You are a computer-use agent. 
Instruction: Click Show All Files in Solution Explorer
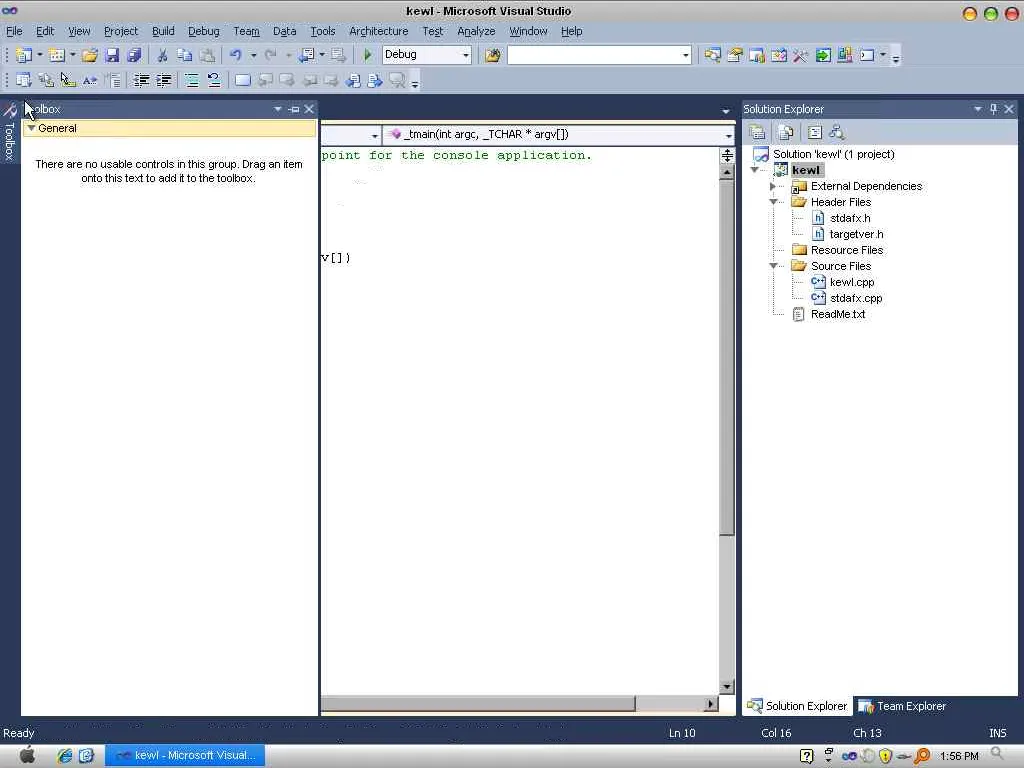pyautogui.click(x=786, y=133)
